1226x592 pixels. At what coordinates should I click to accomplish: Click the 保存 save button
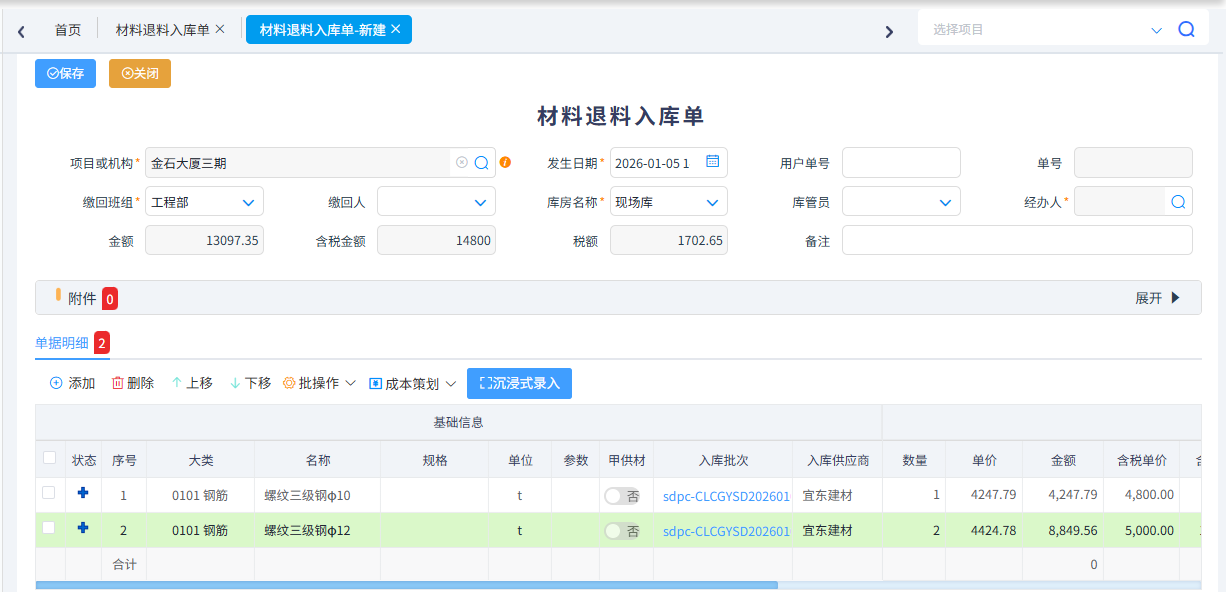coord(64,73)
